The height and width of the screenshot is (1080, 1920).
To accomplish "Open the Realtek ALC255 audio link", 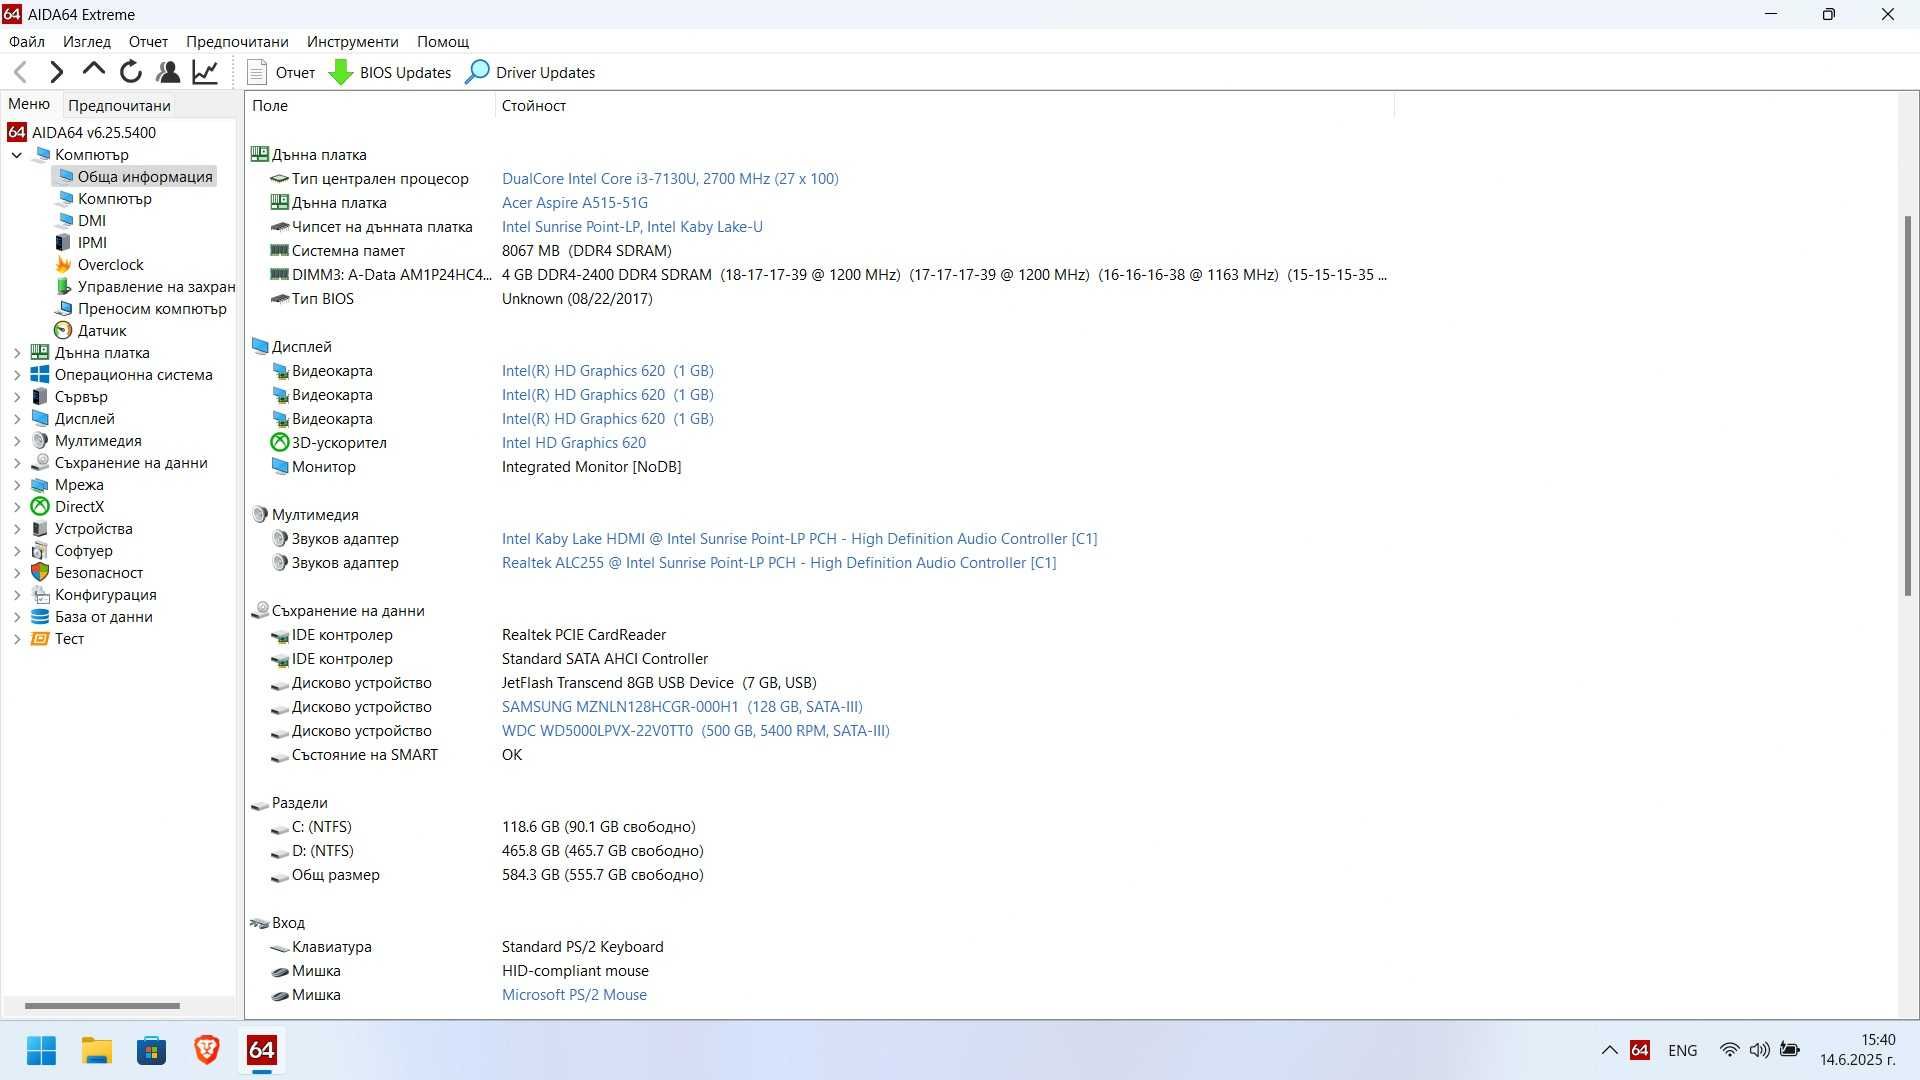I will coord(779,563).
